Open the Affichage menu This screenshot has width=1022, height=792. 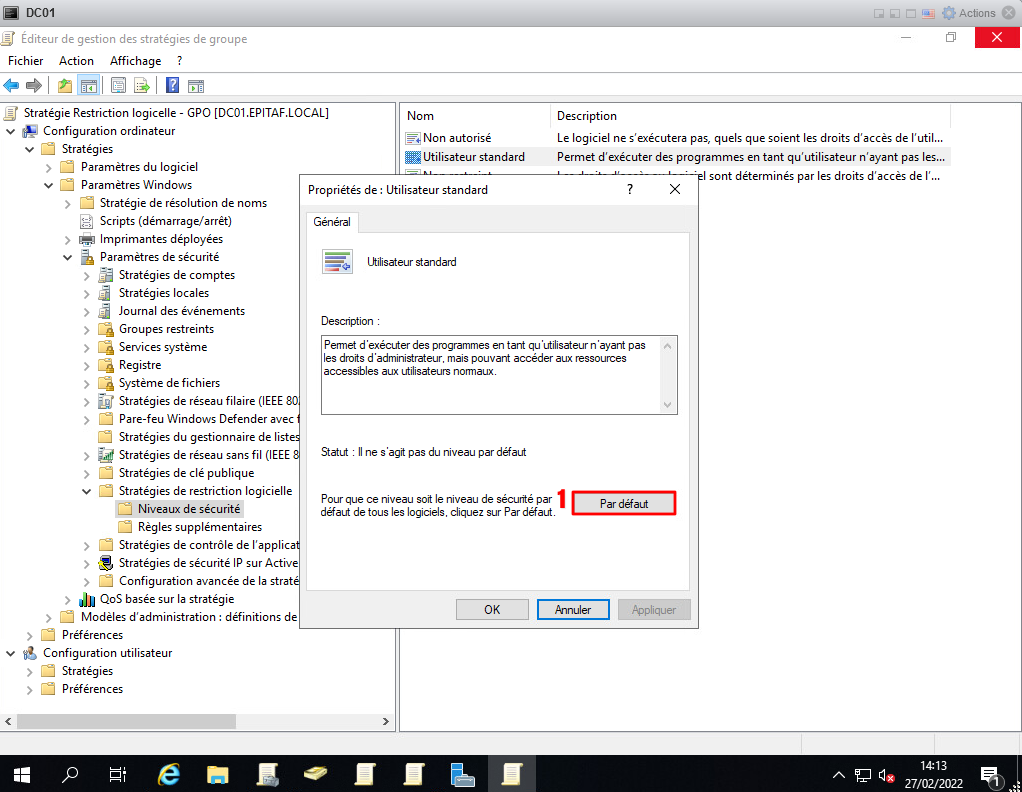click(x=135, y=61)
